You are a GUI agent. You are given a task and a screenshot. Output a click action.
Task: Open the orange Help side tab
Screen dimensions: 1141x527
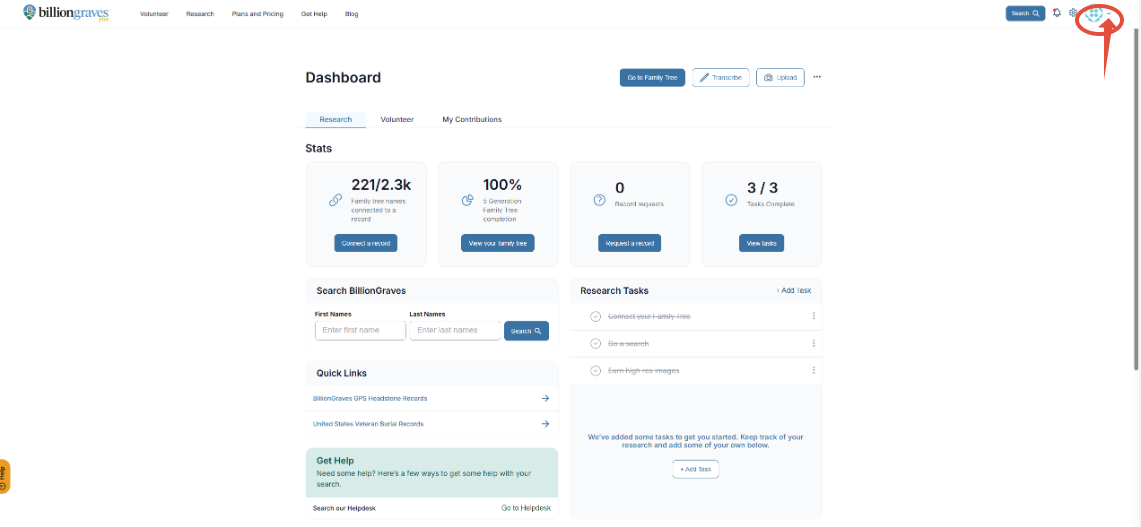4,477
